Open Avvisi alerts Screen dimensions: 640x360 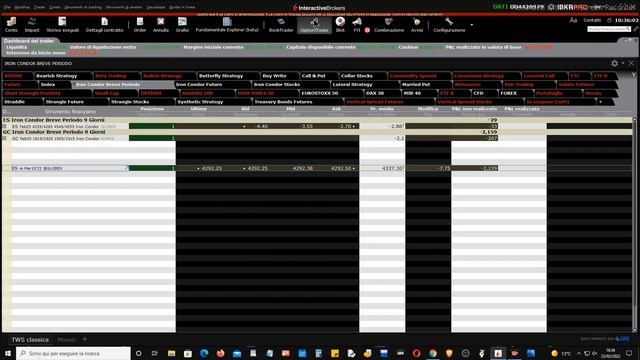[x=417, y=24]
